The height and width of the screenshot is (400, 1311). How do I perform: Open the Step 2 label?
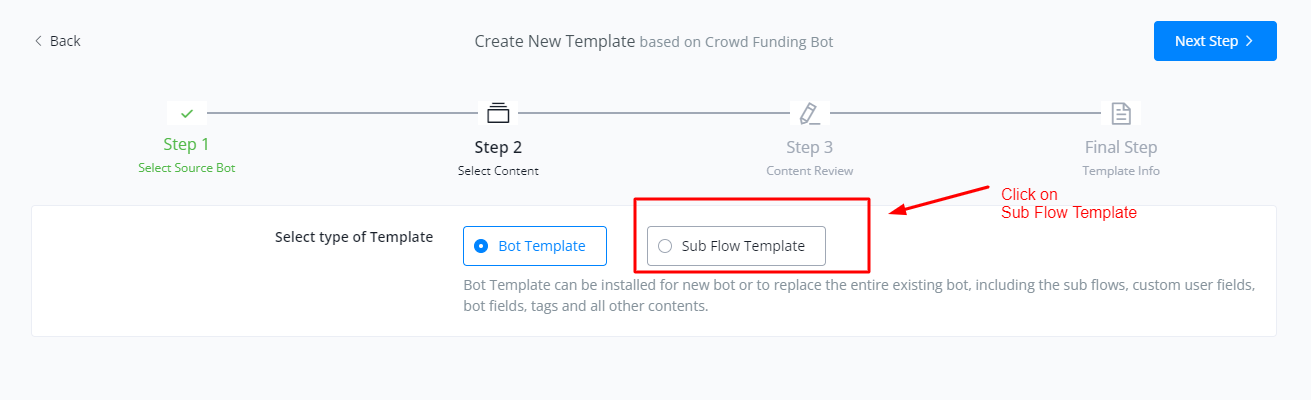point(498,148)
